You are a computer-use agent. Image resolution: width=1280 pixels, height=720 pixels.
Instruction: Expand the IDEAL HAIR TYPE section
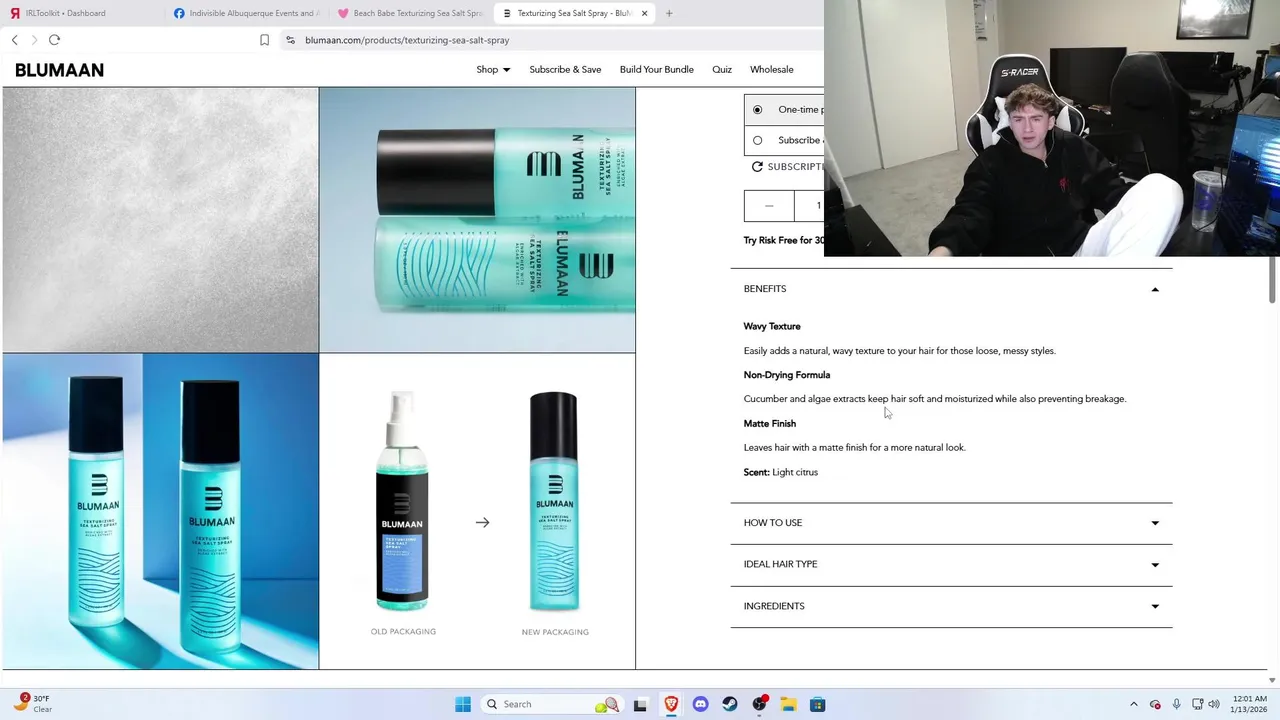coord(951,564)
